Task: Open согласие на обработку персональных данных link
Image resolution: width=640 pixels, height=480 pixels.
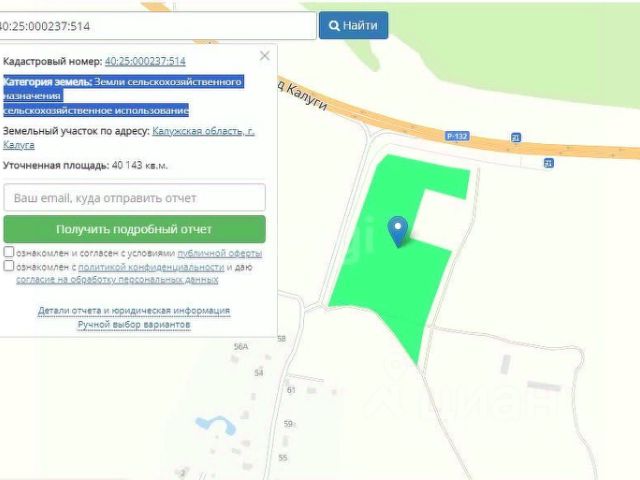Action: pos(117,280)
